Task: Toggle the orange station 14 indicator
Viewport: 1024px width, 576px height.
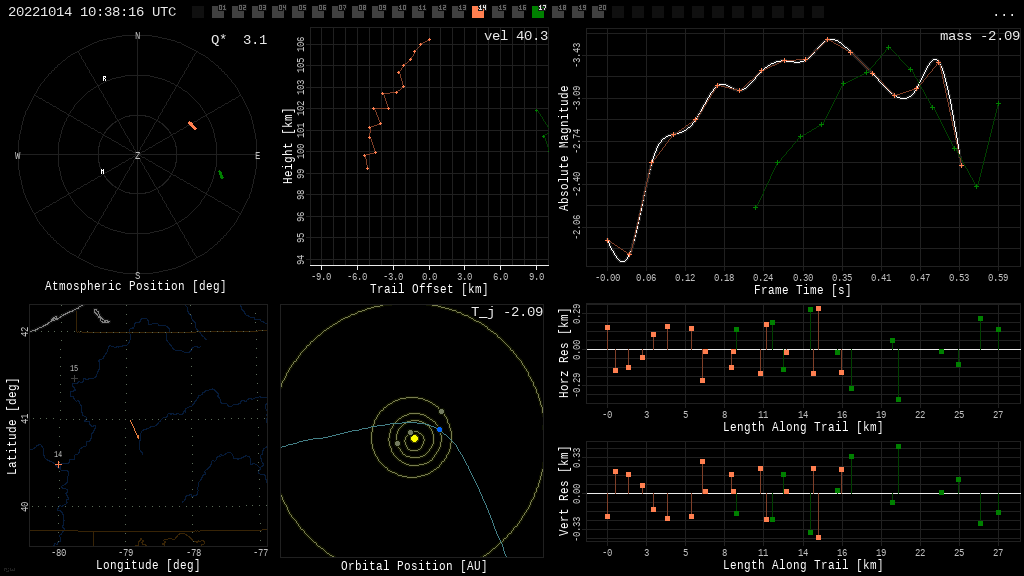Action: point(478,11)
